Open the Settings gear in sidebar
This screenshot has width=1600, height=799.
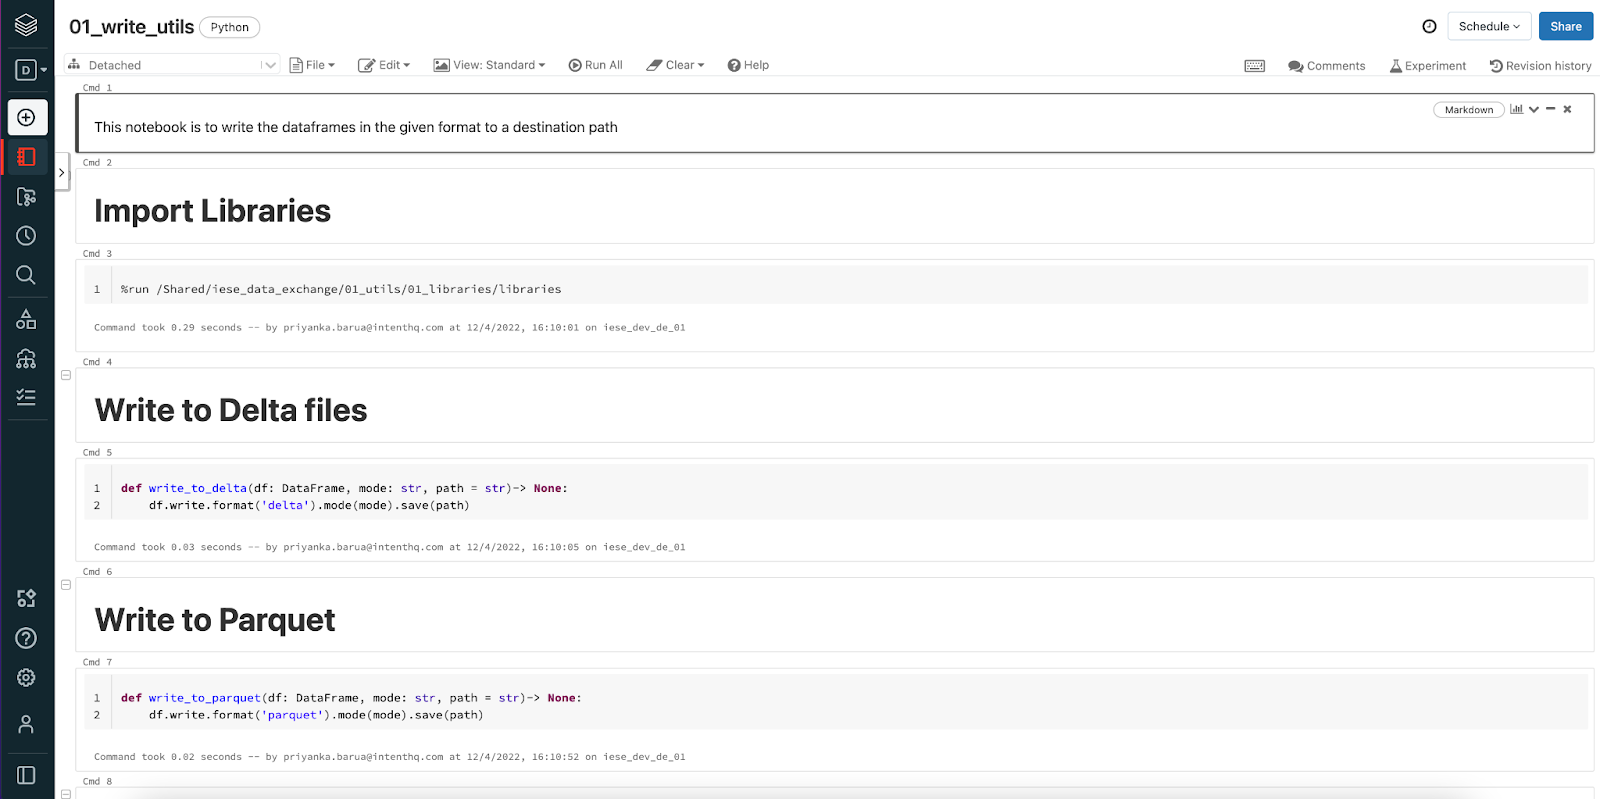tap(27, 678)
